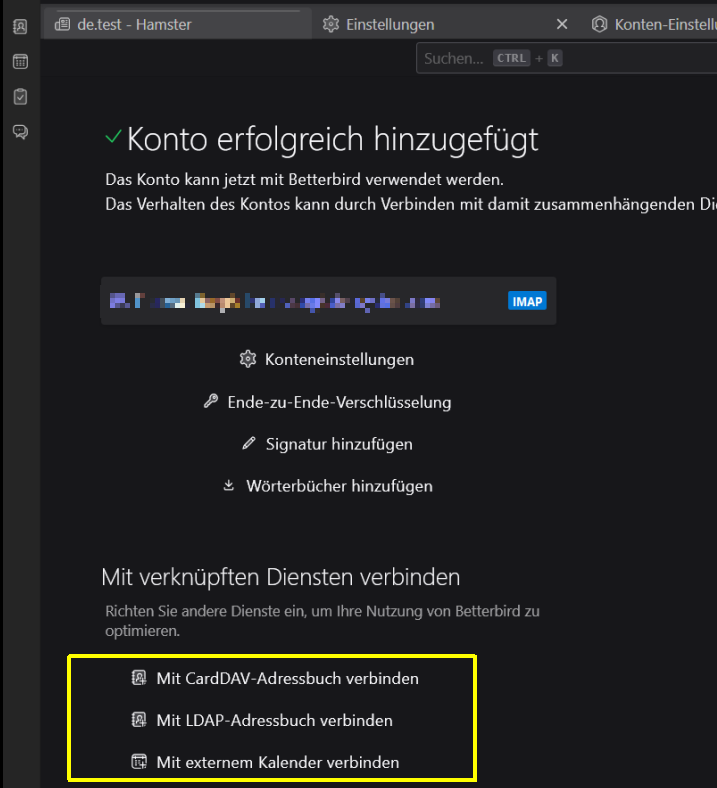Click the gear icon beside Konteneinstellungen
The height and width of the screenshot is (788, 717).
[x=248, y=359]
